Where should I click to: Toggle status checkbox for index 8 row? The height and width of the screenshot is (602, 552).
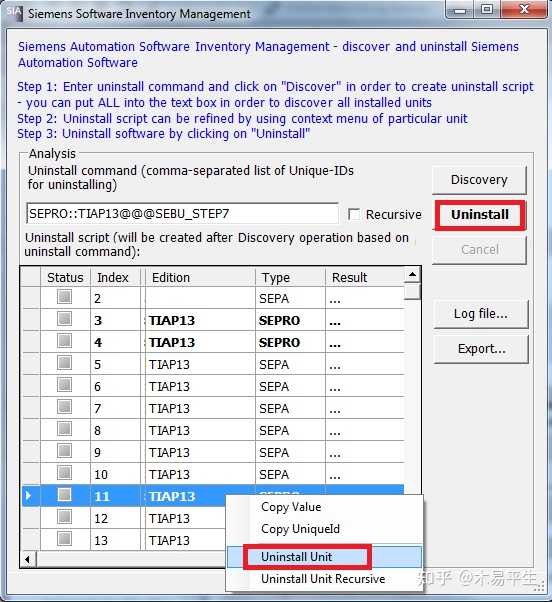tap(64, 428)
